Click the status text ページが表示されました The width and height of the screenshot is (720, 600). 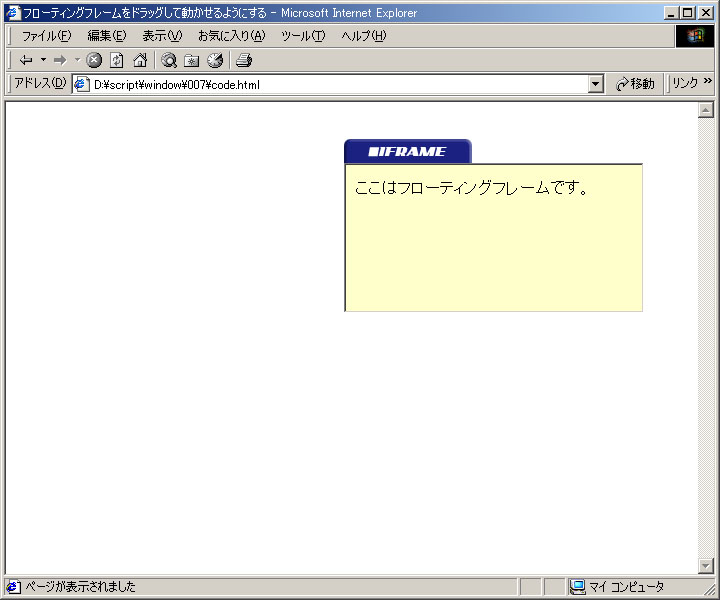click(x=80, y=587)
